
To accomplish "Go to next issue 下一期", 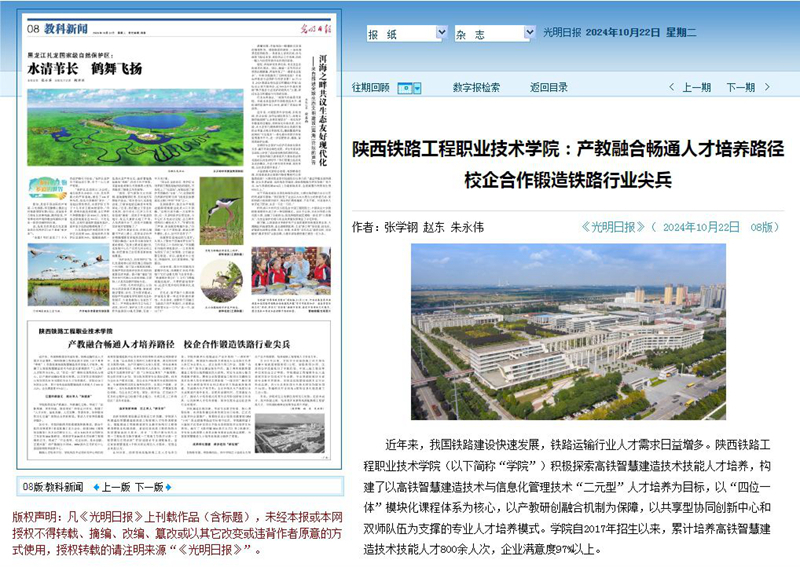I will (740, 87).
